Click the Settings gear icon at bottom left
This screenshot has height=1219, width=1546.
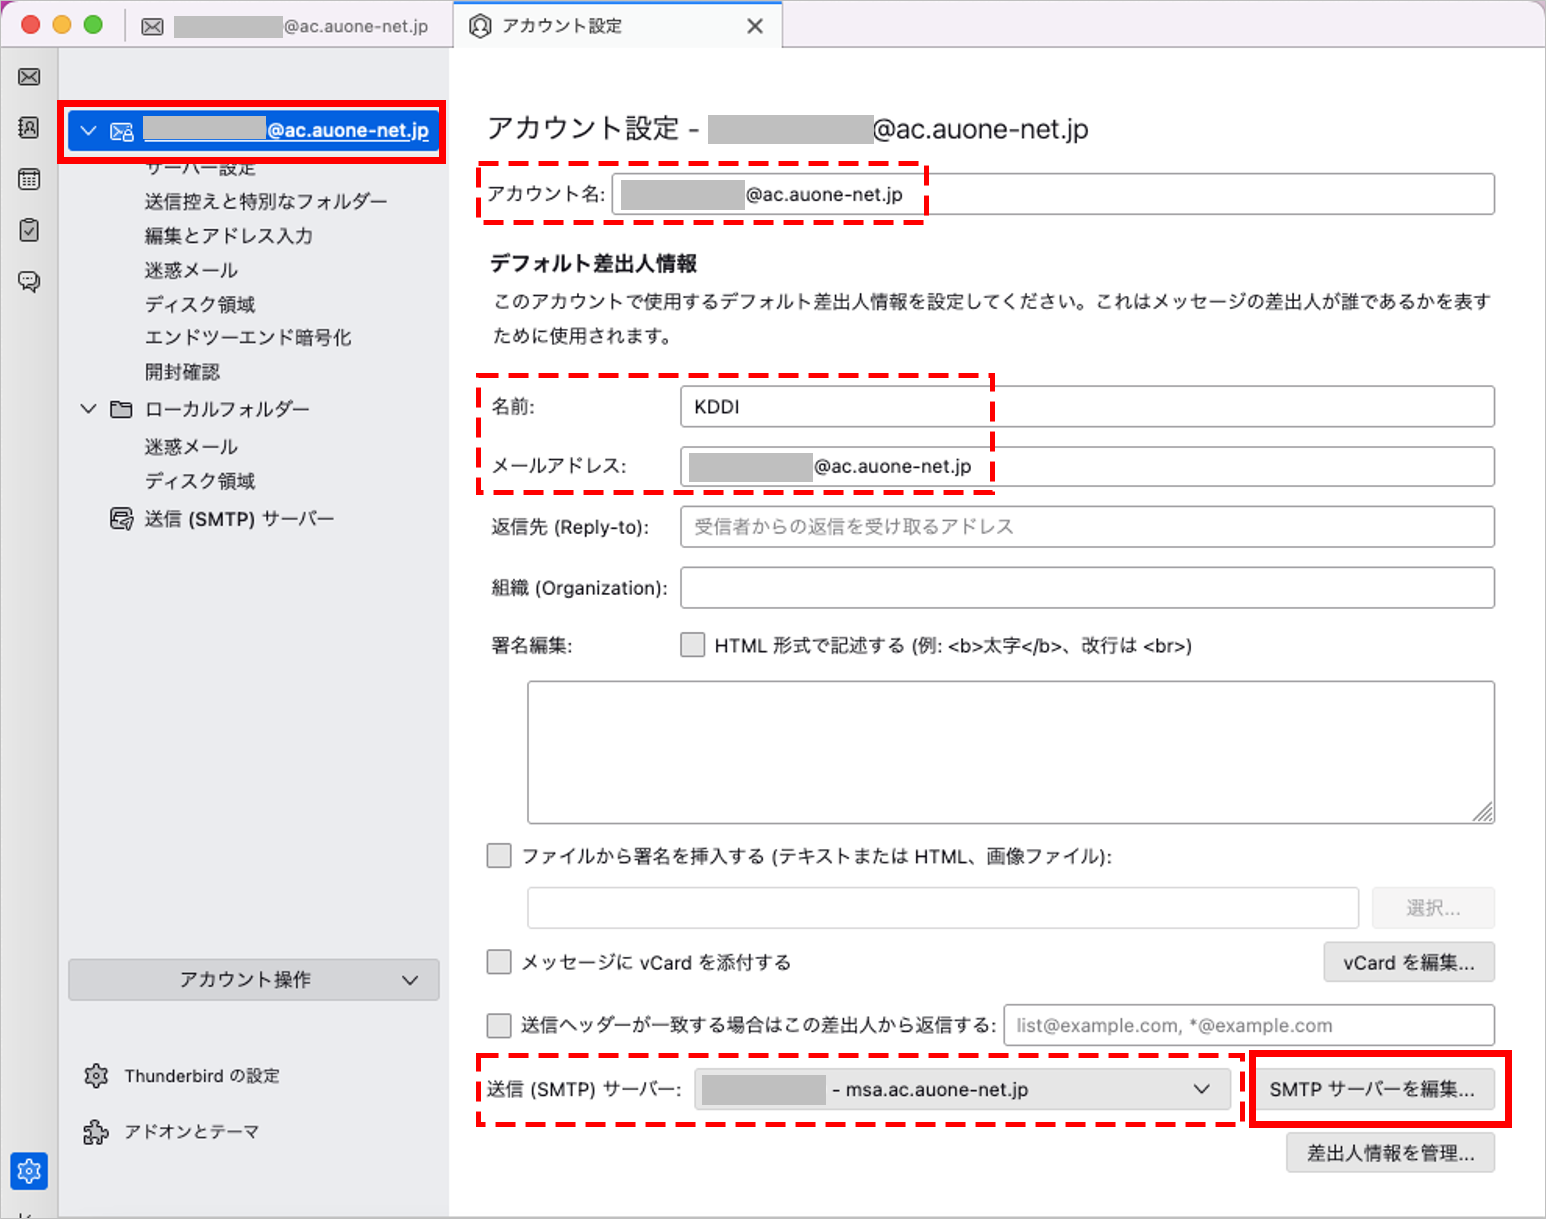[28, 1170]
